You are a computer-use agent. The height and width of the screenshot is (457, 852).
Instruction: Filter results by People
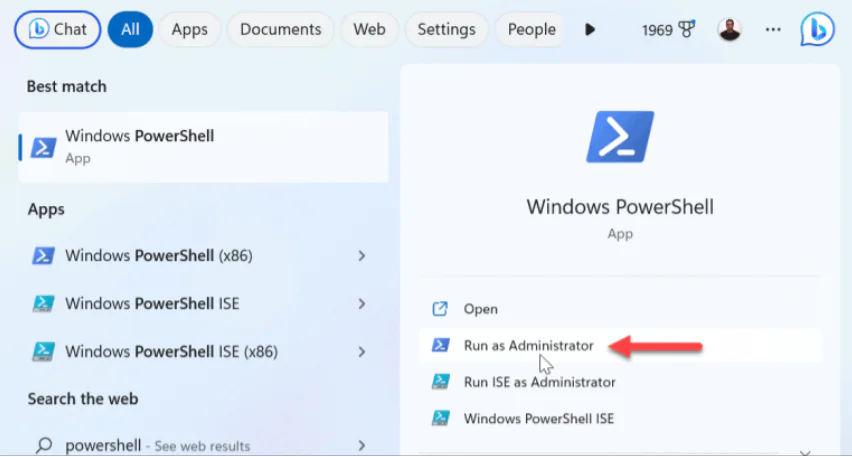531,29
